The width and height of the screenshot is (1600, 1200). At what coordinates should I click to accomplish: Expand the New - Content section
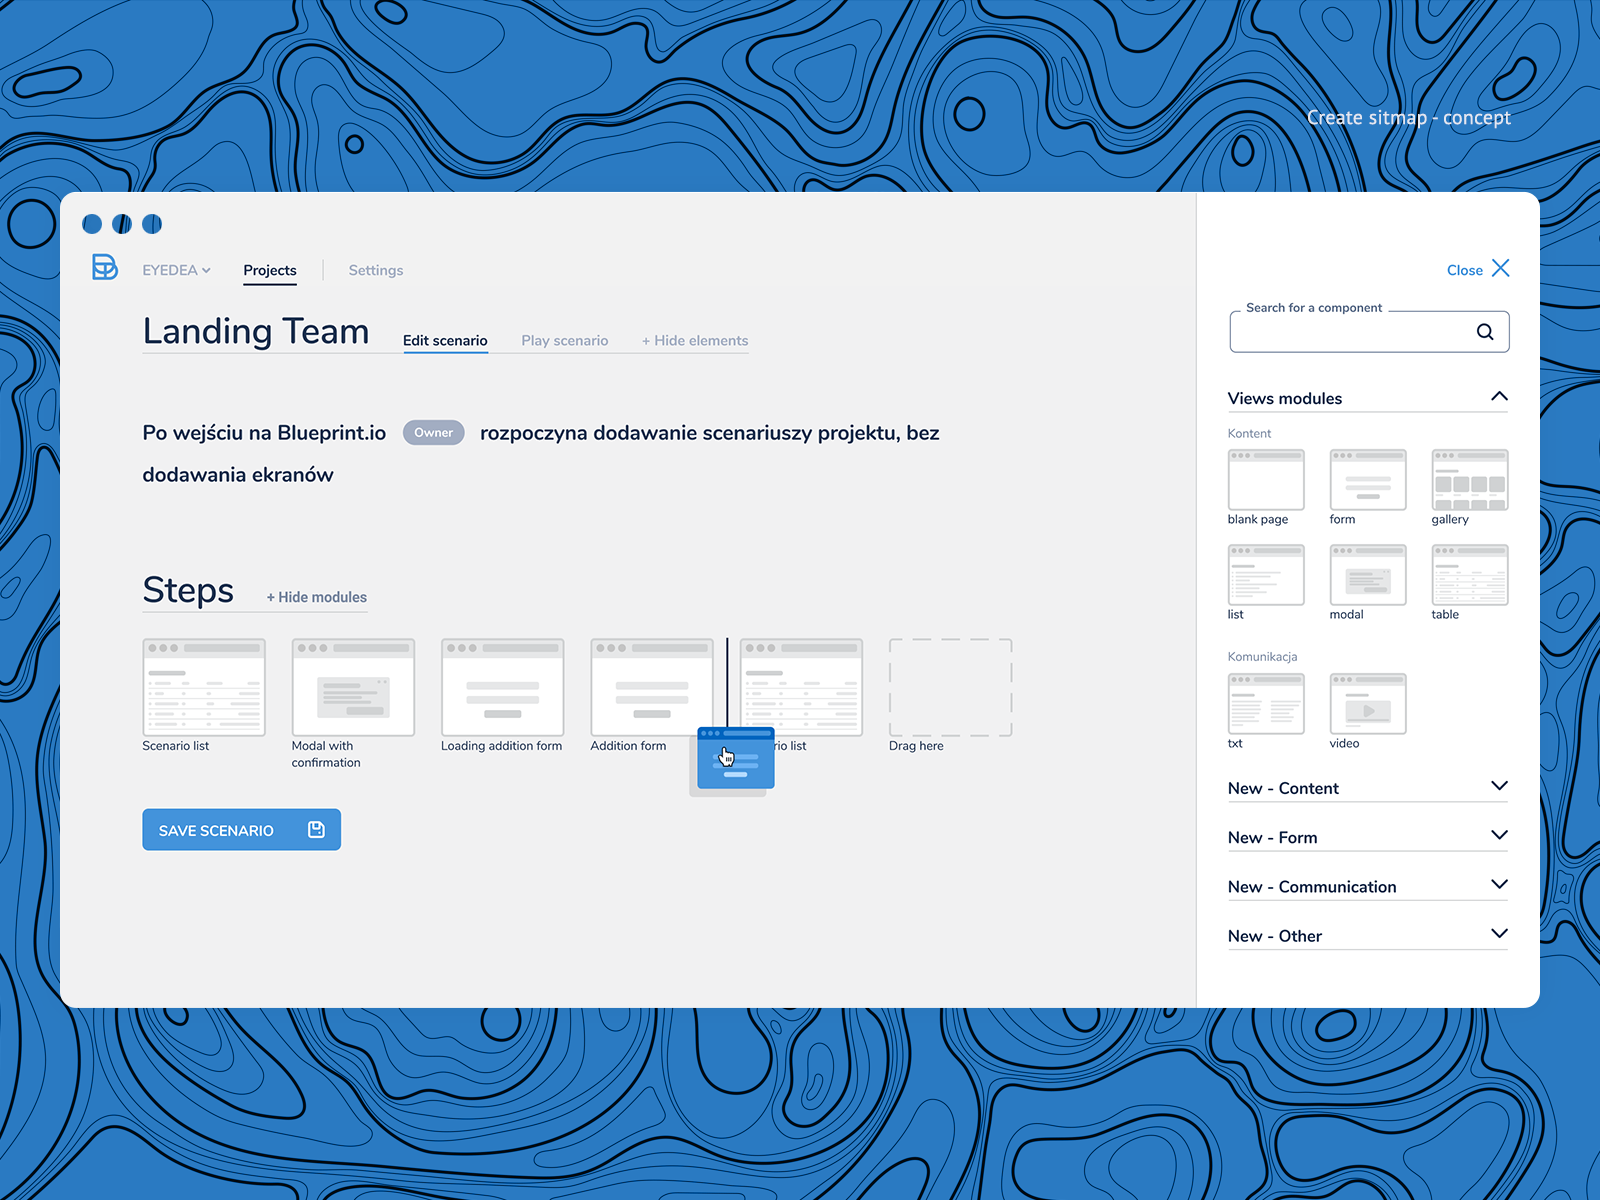(x=1368, y=788)
